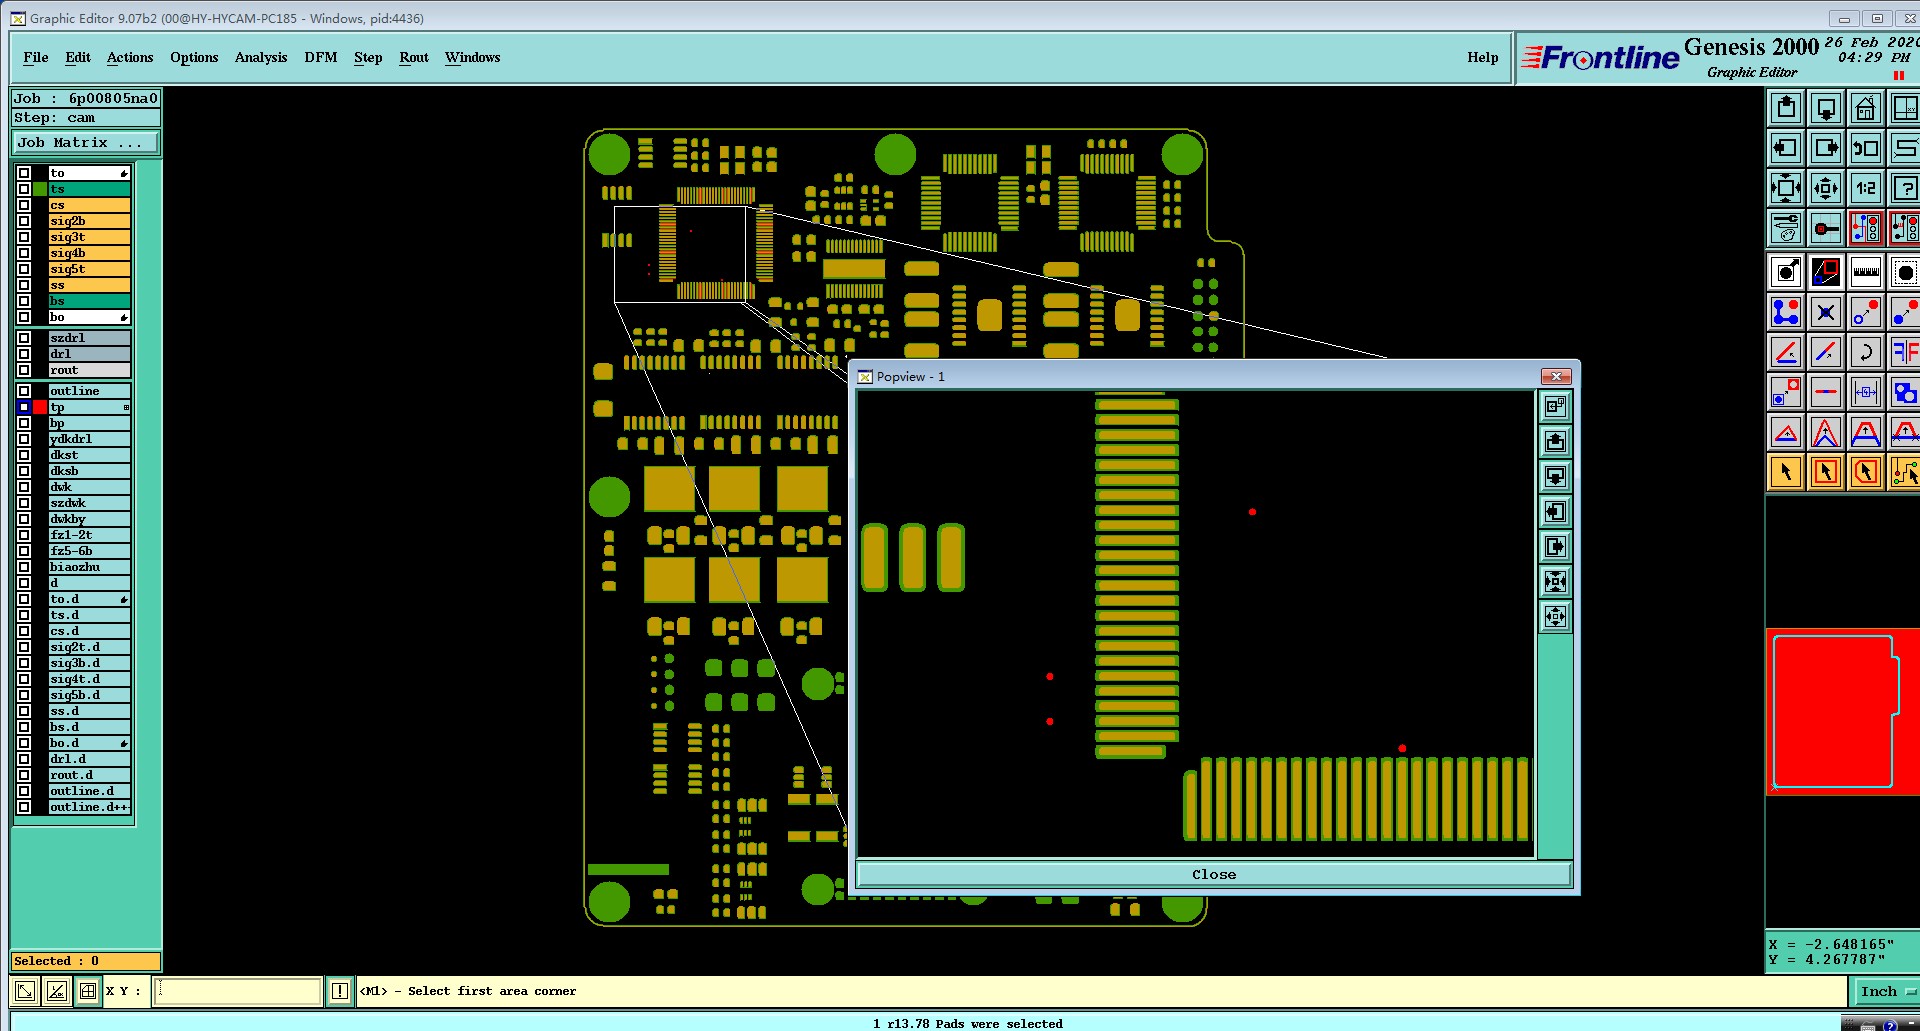Open the Windows menu

point(472,57)
